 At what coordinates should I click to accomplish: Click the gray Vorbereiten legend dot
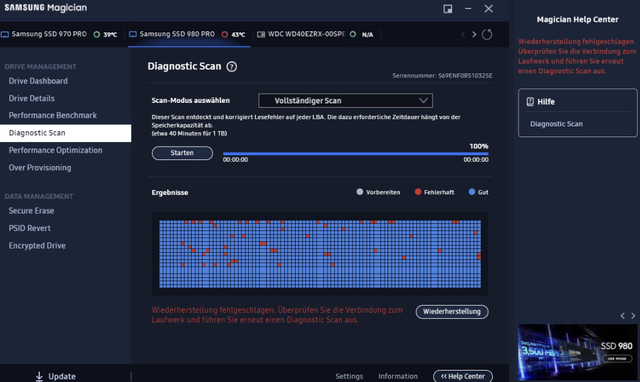(360, 192)
